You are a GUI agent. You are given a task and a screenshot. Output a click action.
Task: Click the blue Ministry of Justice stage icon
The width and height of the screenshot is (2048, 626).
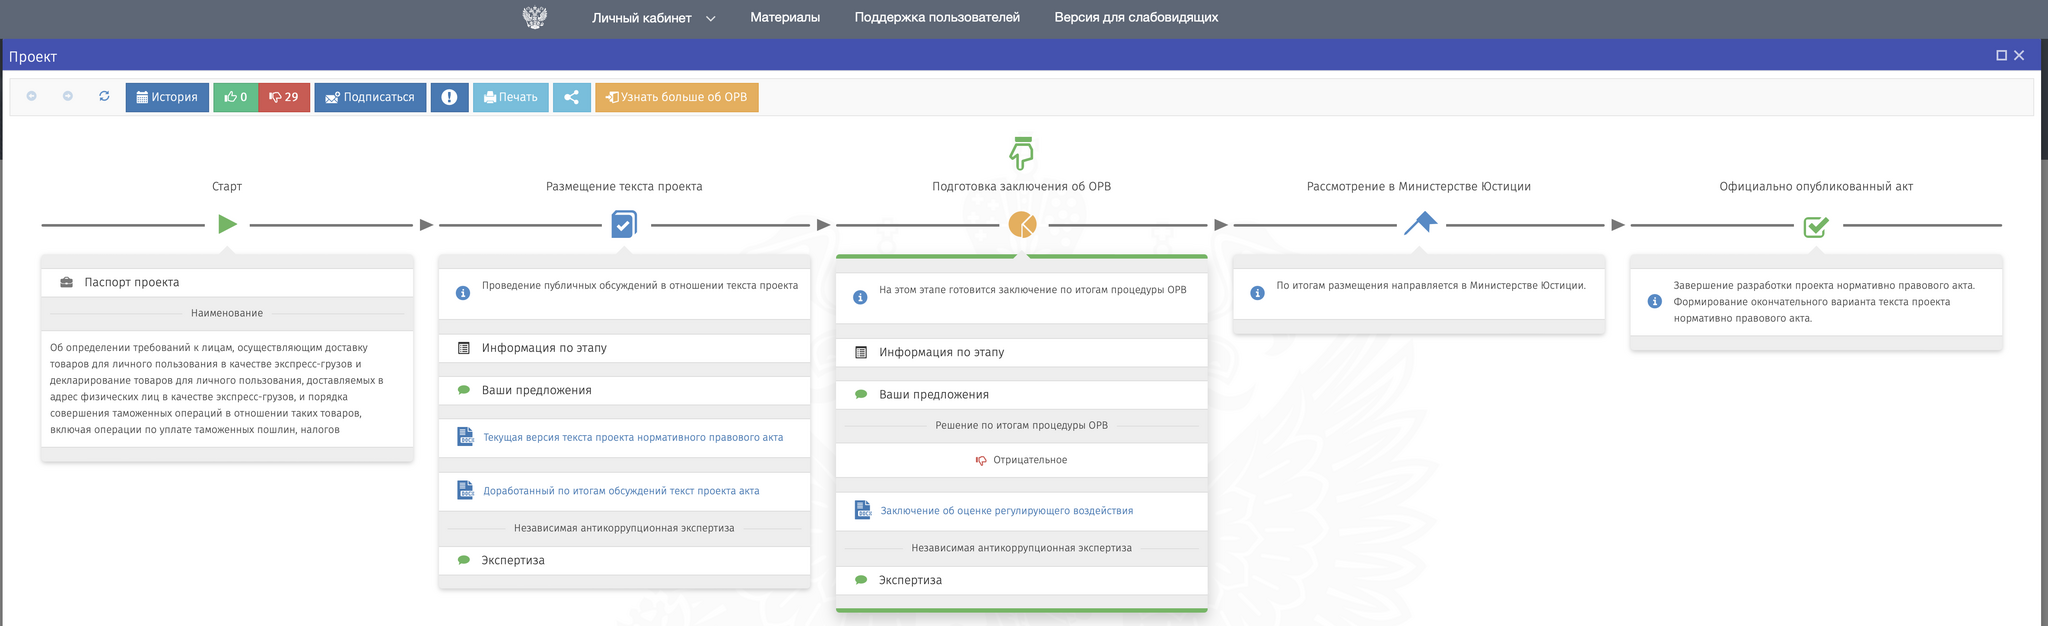1420,224
